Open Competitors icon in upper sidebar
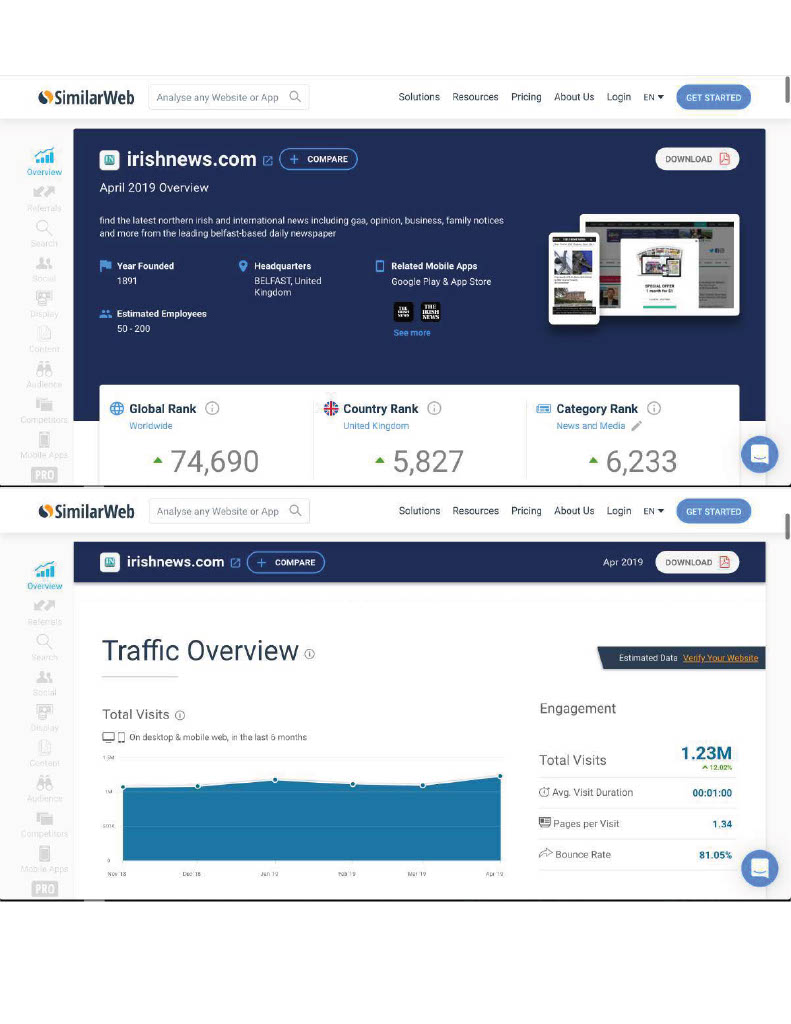Viewport: 791px width, 1024px height. (x=44, y=404)
